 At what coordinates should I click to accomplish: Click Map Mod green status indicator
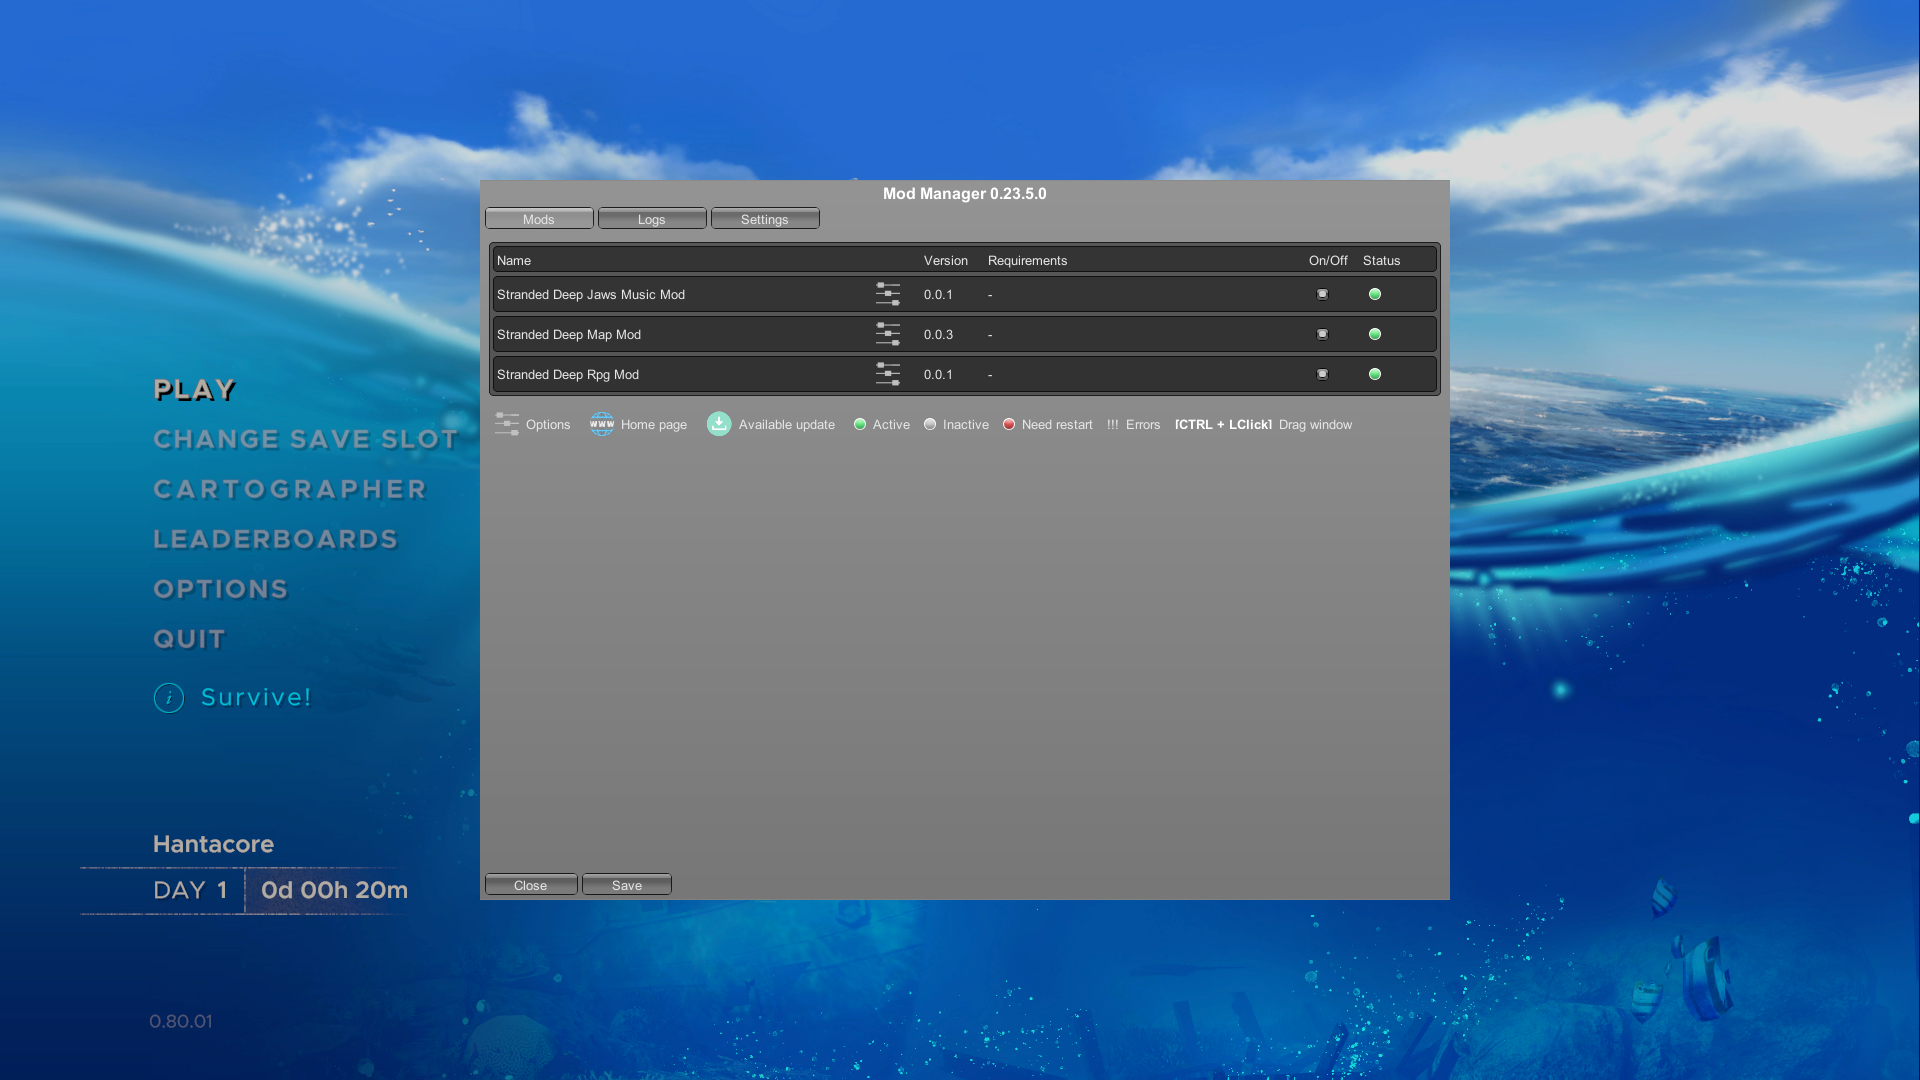[x=1374, y=334]
